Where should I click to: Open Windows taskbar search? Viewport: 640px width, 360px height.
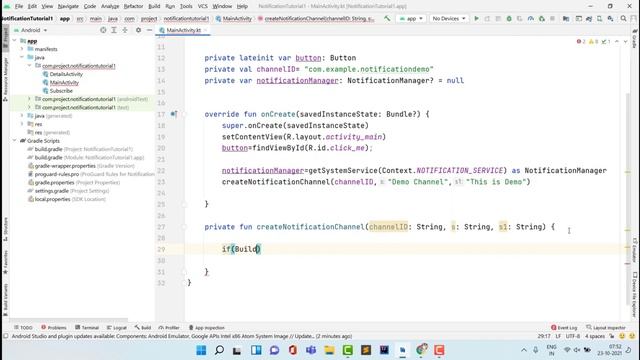point(219,350)
